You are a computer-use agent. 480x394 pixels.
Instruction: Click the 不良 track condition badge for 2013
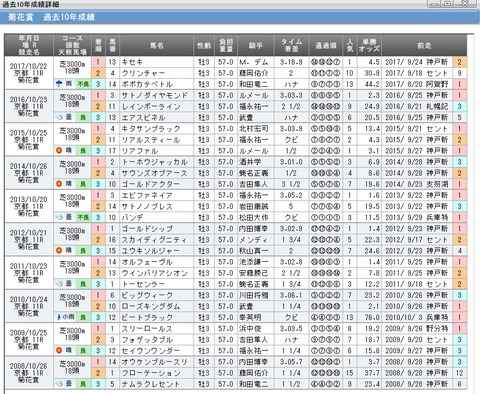click(x=83, y=217)
